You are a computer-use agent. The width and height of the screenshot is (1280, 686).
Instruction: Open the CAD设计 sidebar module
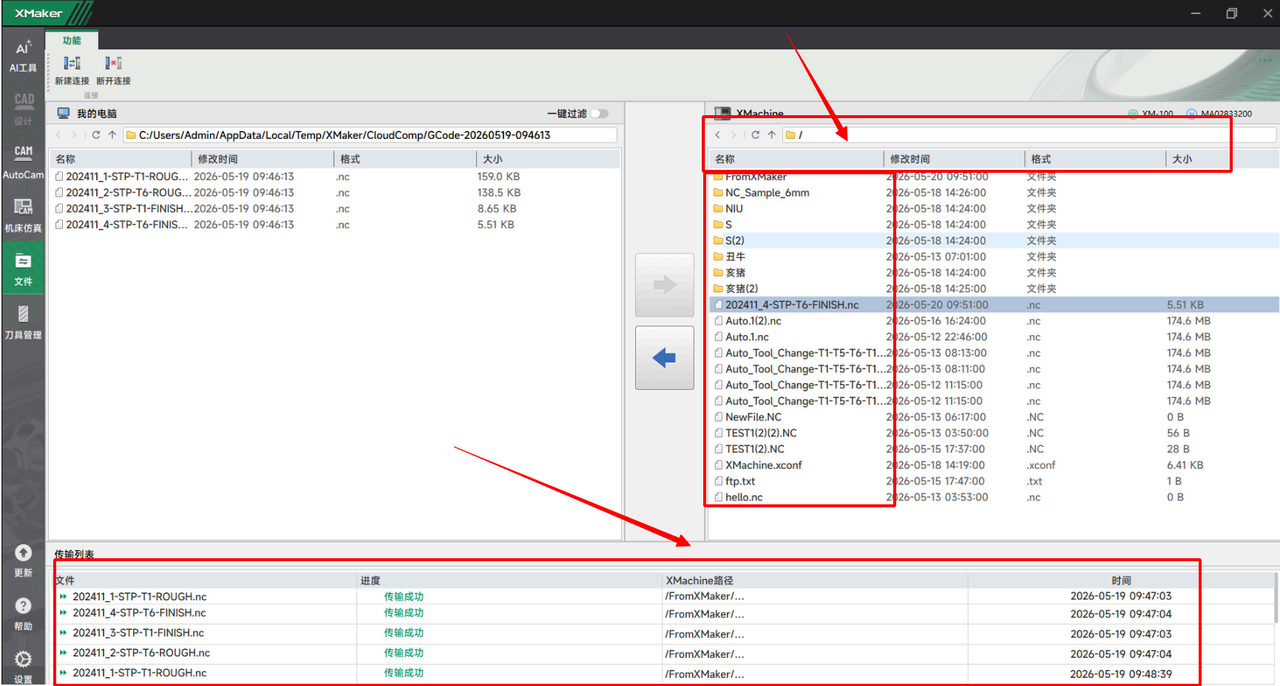pyautogui.click(x=23, y=109)
